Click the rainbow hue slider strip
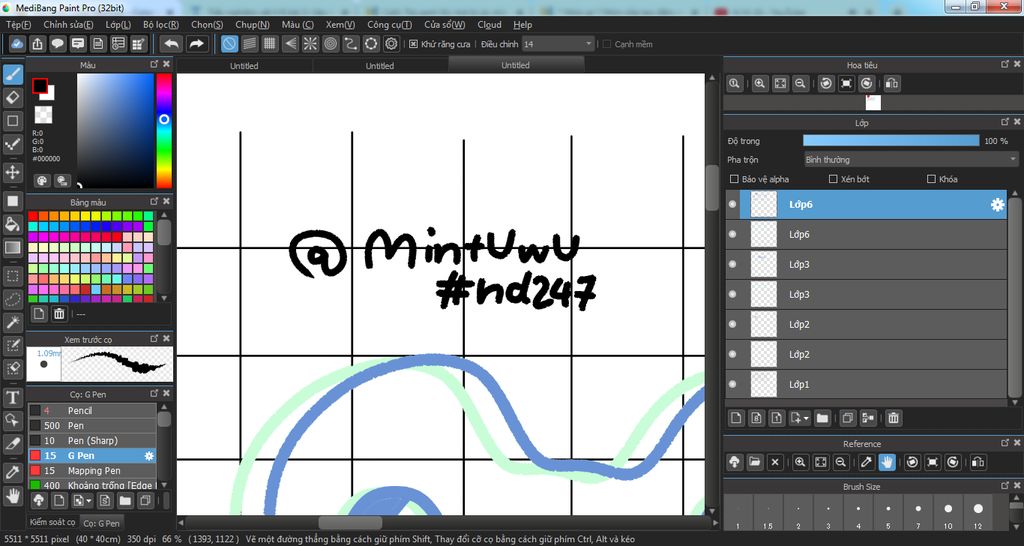This screenshot has width=1024, height=546. [164, 131]
